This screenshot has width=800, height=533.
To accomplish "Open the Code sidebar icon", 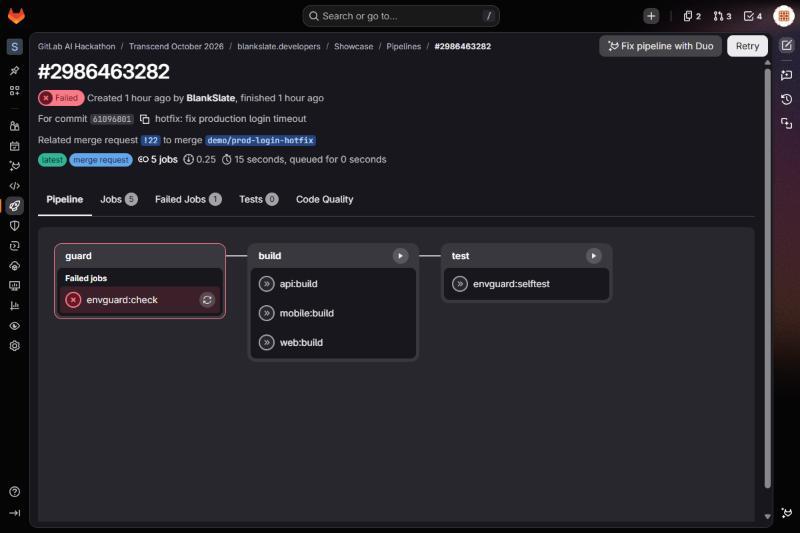I will 14,186.
